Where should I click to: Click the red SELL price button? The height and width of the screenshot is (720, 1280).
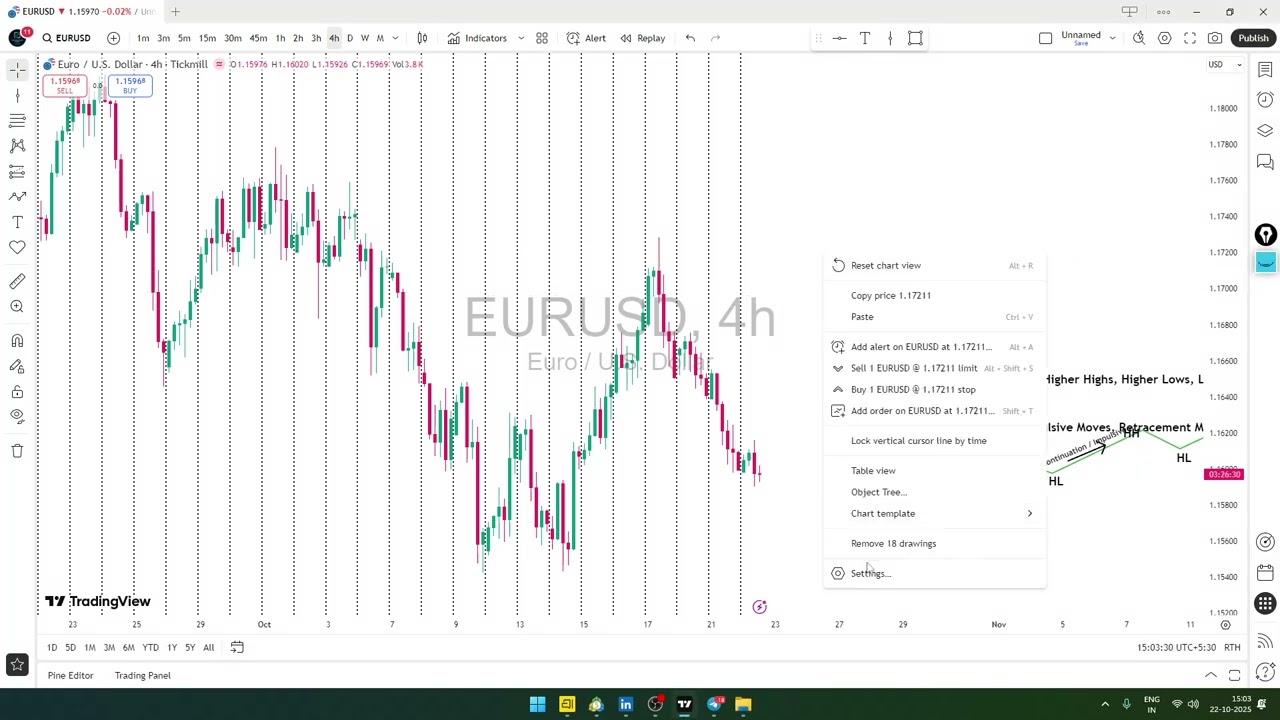tap(65, 86)
